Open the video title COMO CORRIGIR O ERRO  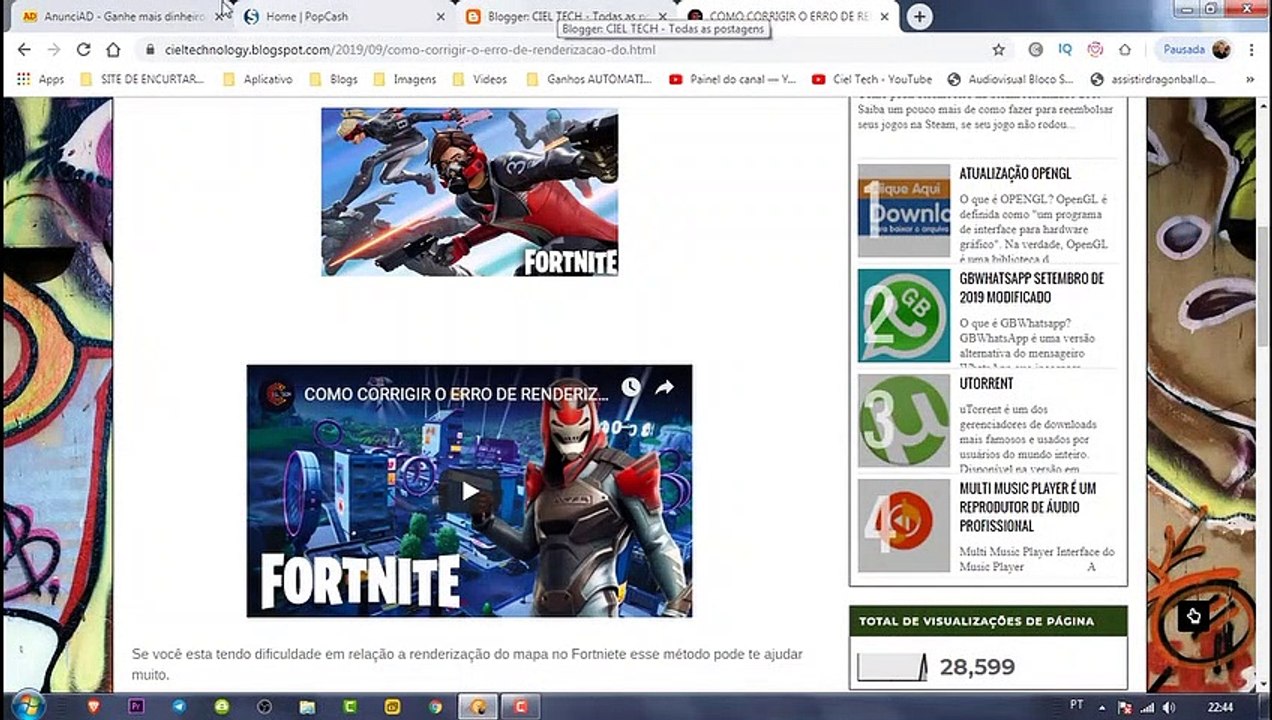click(x=456, y=394)
